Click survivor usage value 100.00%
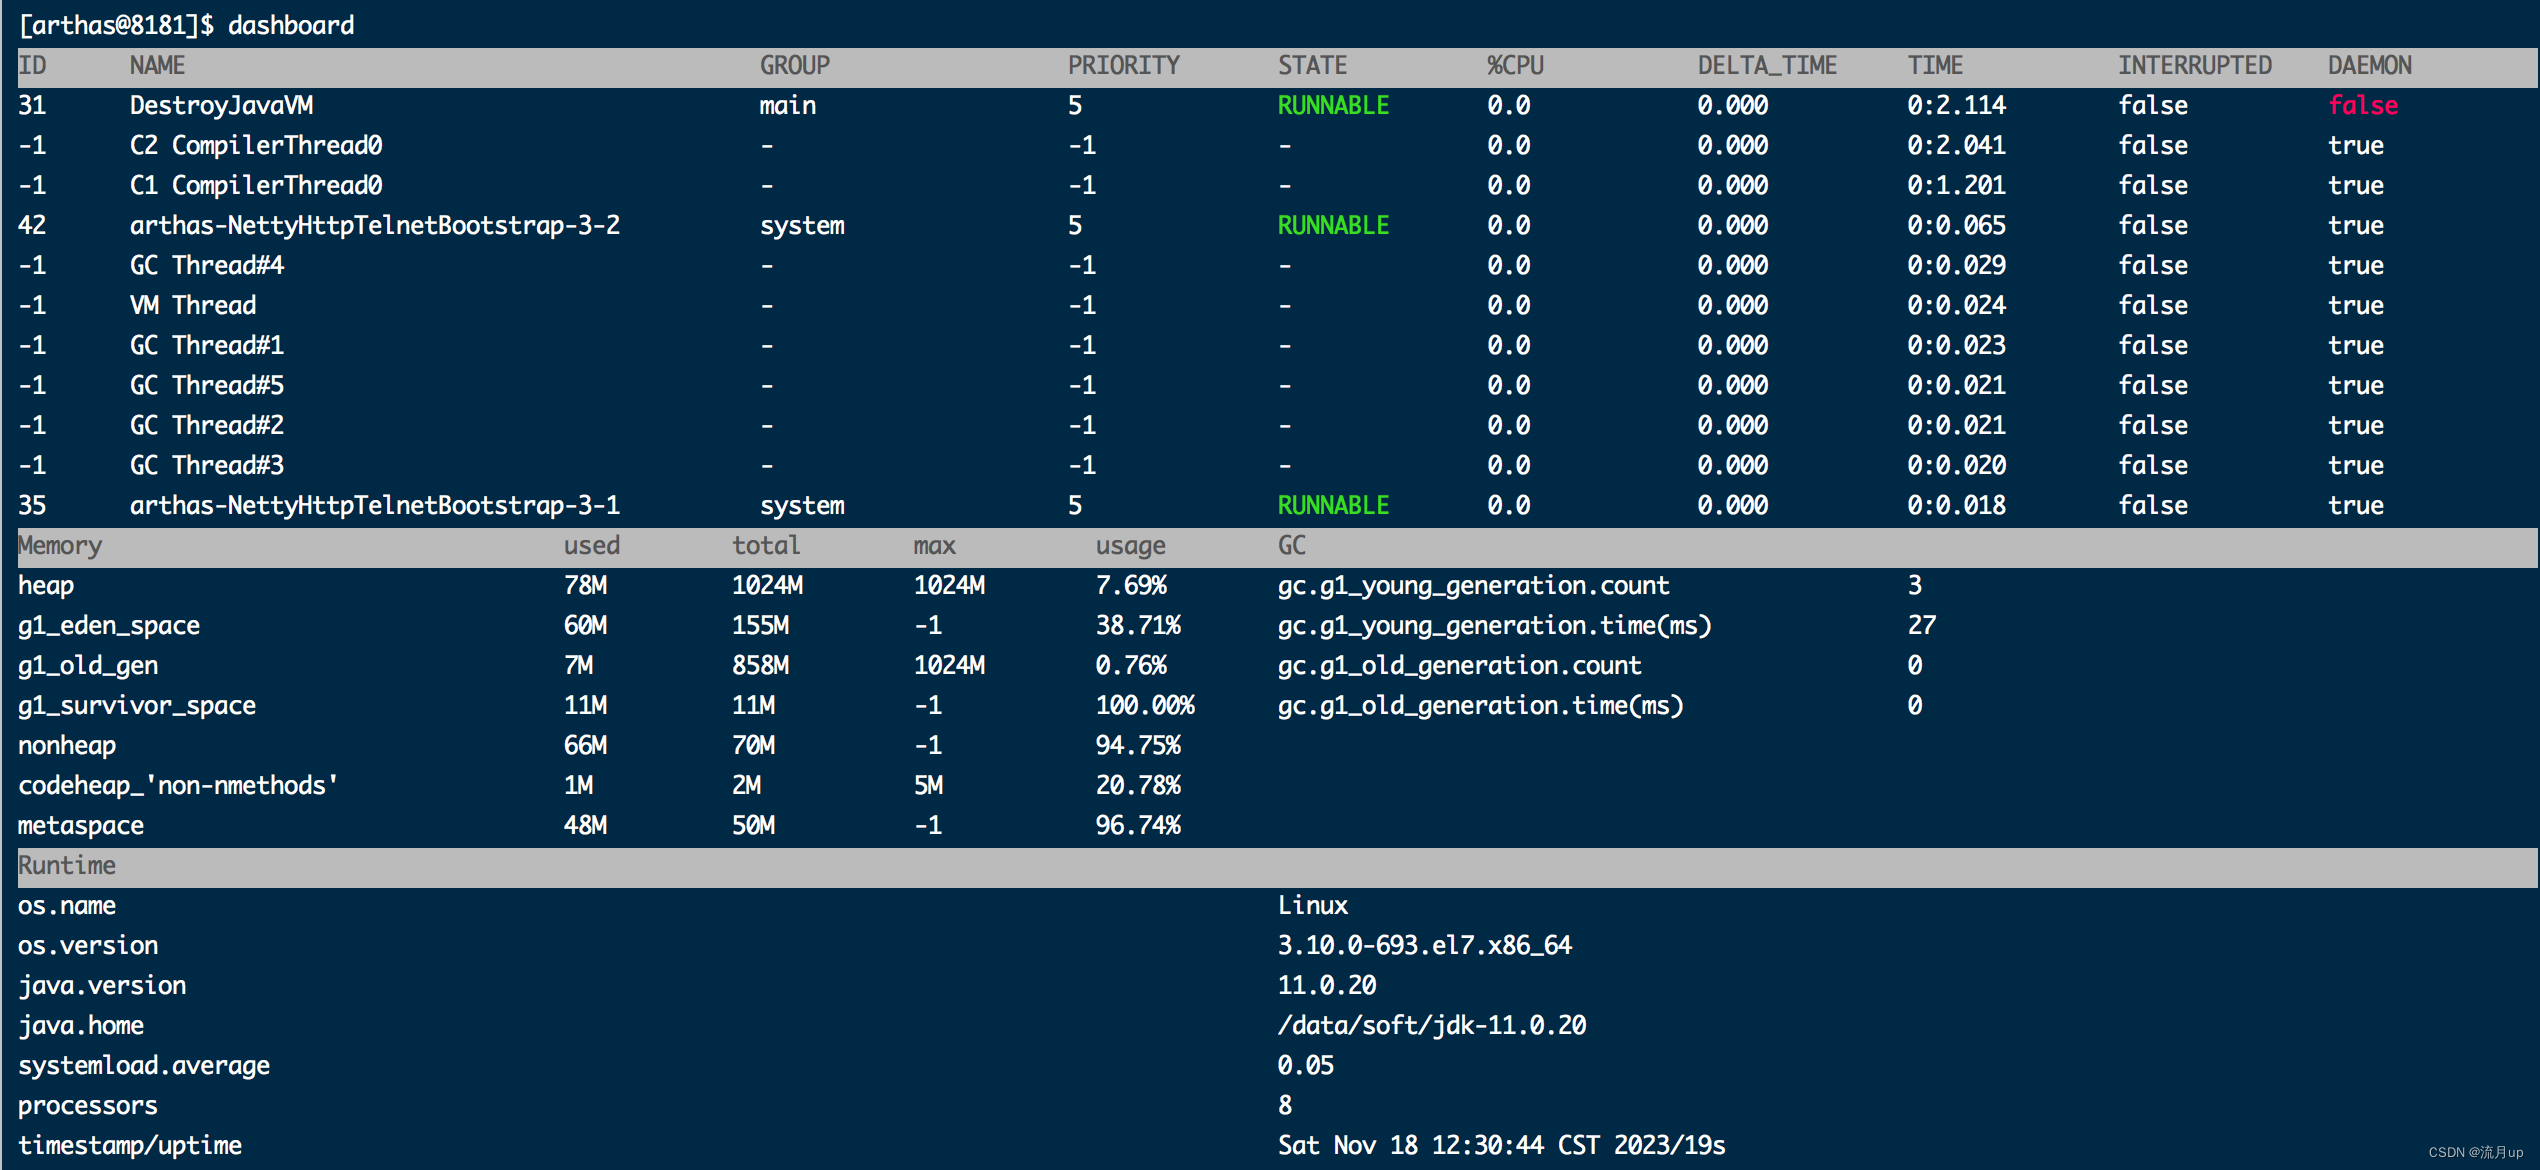Screen dimensions: 2540x1170 coord(1145,705)
